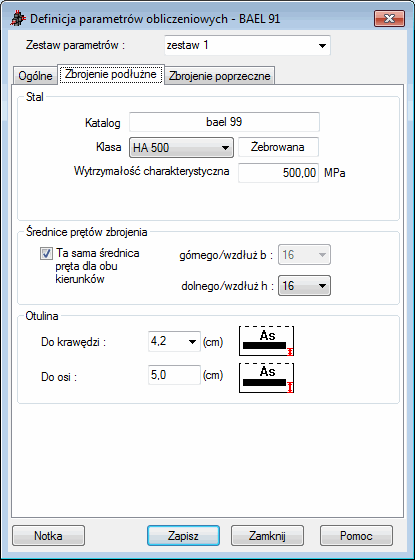This screenshot has width=415, height=560.
Task: Click the edge cover diagram icon
Action: [x=266, y=341]
